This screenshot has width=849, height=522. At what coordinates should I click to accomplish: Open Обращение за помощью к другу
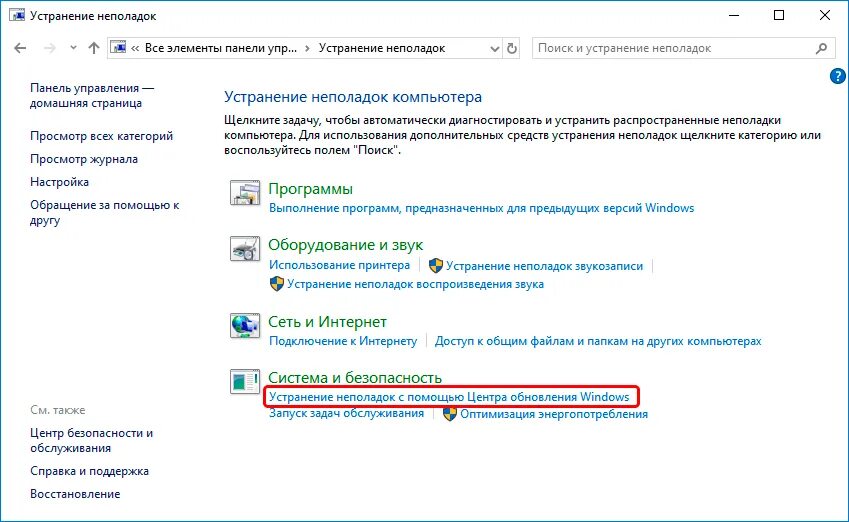(105, 212)
